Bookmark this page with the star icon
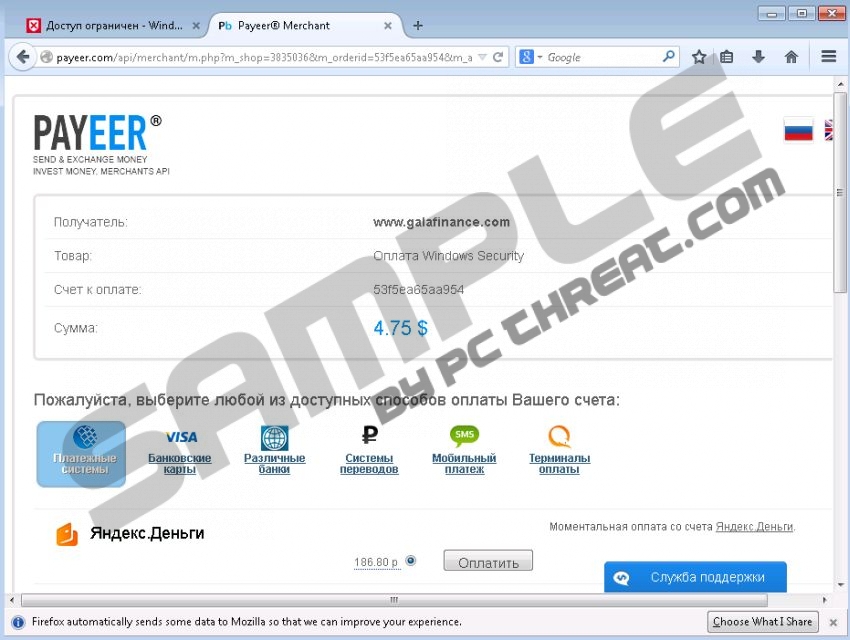The width and height of the screenshot is (850, 640). coord(699,57)
